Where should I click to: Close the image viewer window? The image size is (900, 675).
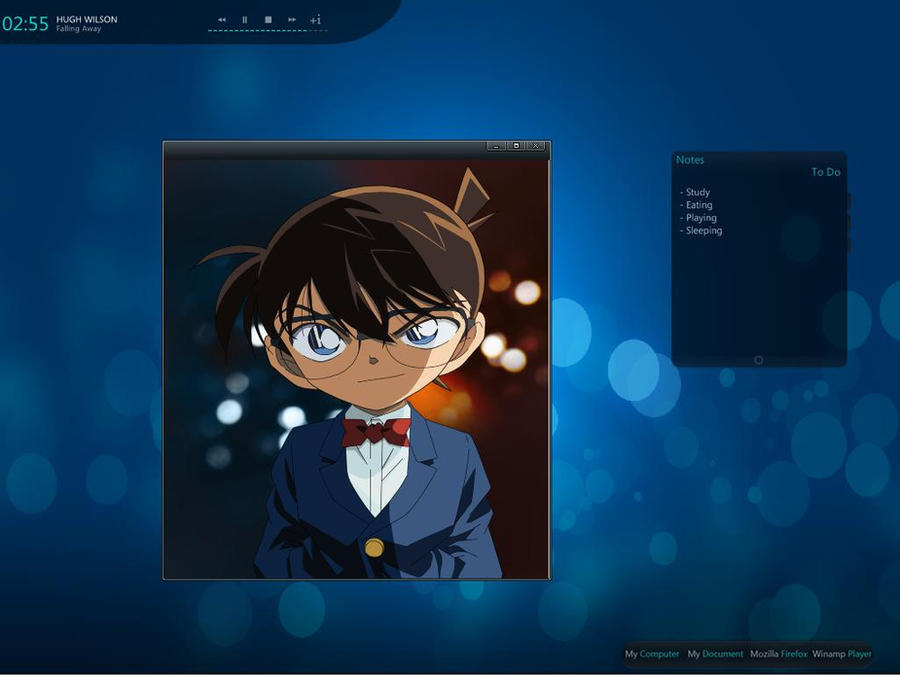(536, 146)
